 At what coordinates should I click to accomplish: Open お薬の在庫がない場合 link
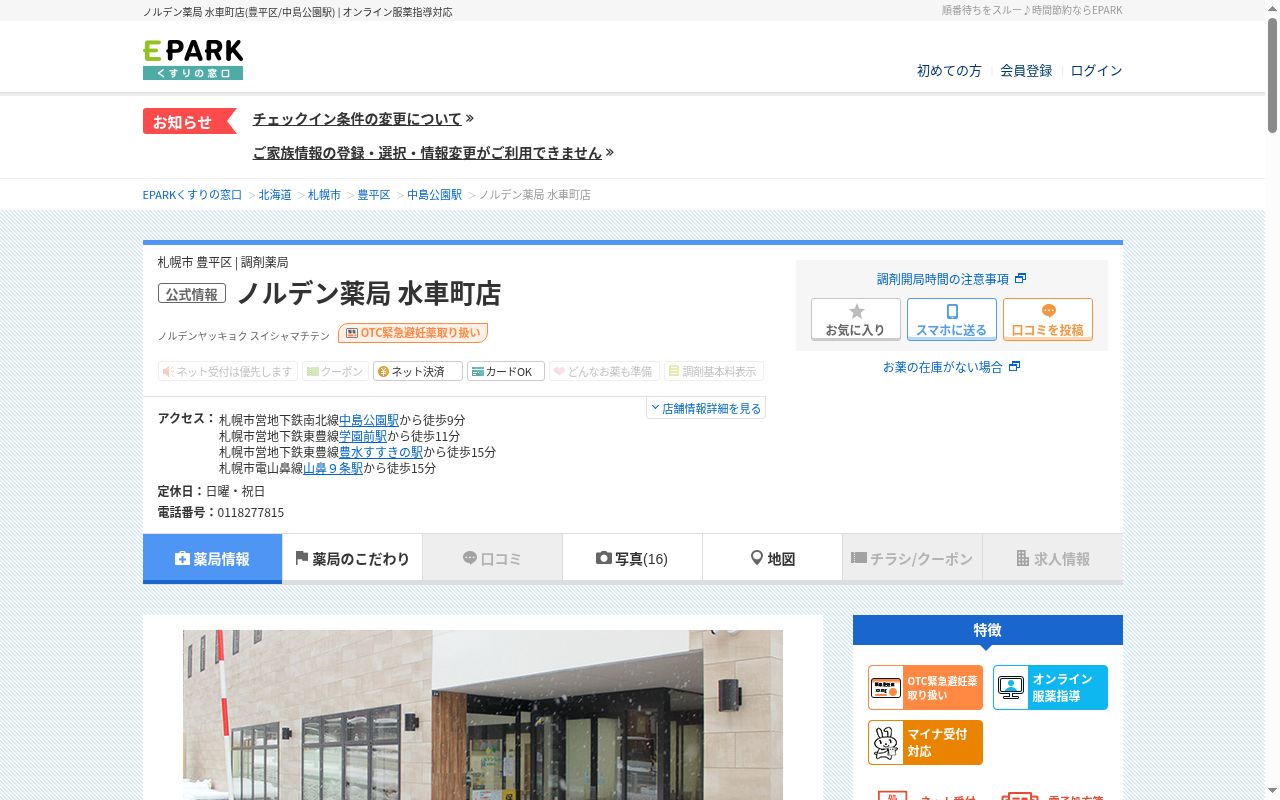[x=951, y=367]
